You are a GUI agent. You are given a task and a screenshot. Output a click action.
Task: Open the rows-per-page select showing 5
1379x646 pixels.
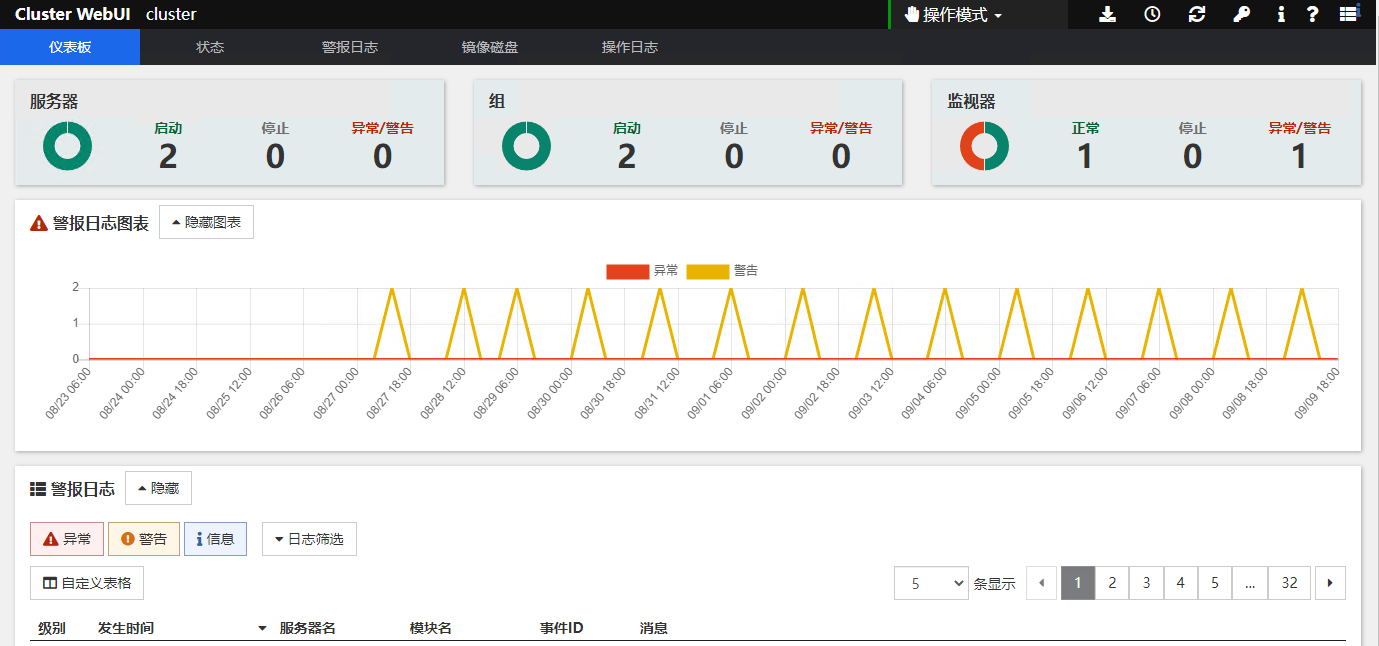pyautogui.click(x=931, y=583)
